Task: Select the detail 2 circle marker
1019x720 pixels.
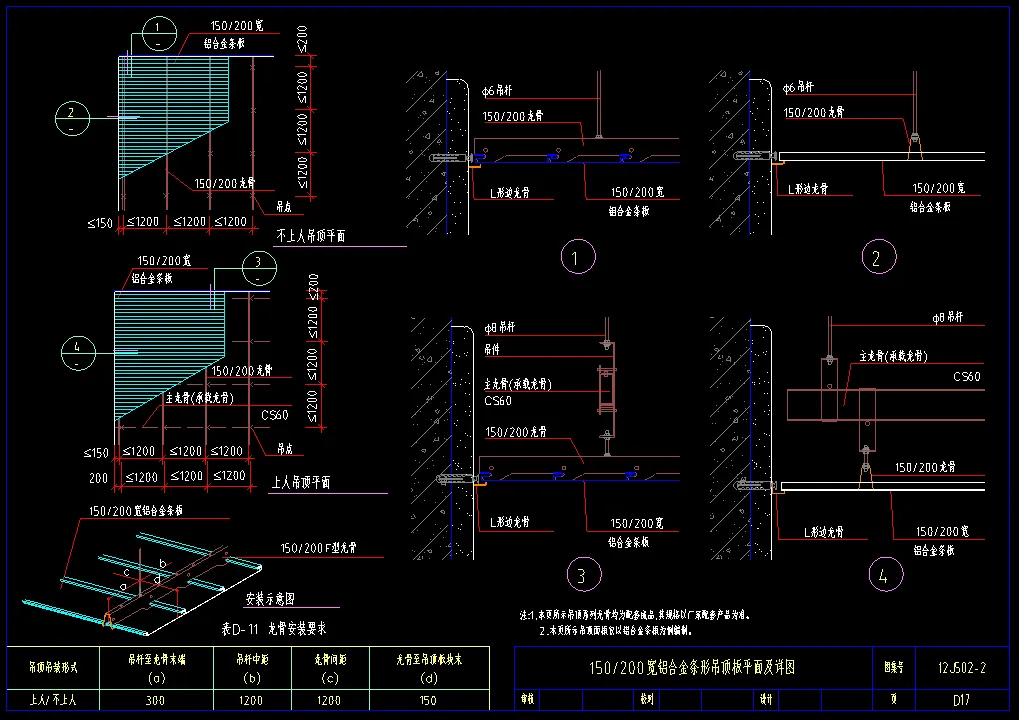Action: (x=877, y=258)
